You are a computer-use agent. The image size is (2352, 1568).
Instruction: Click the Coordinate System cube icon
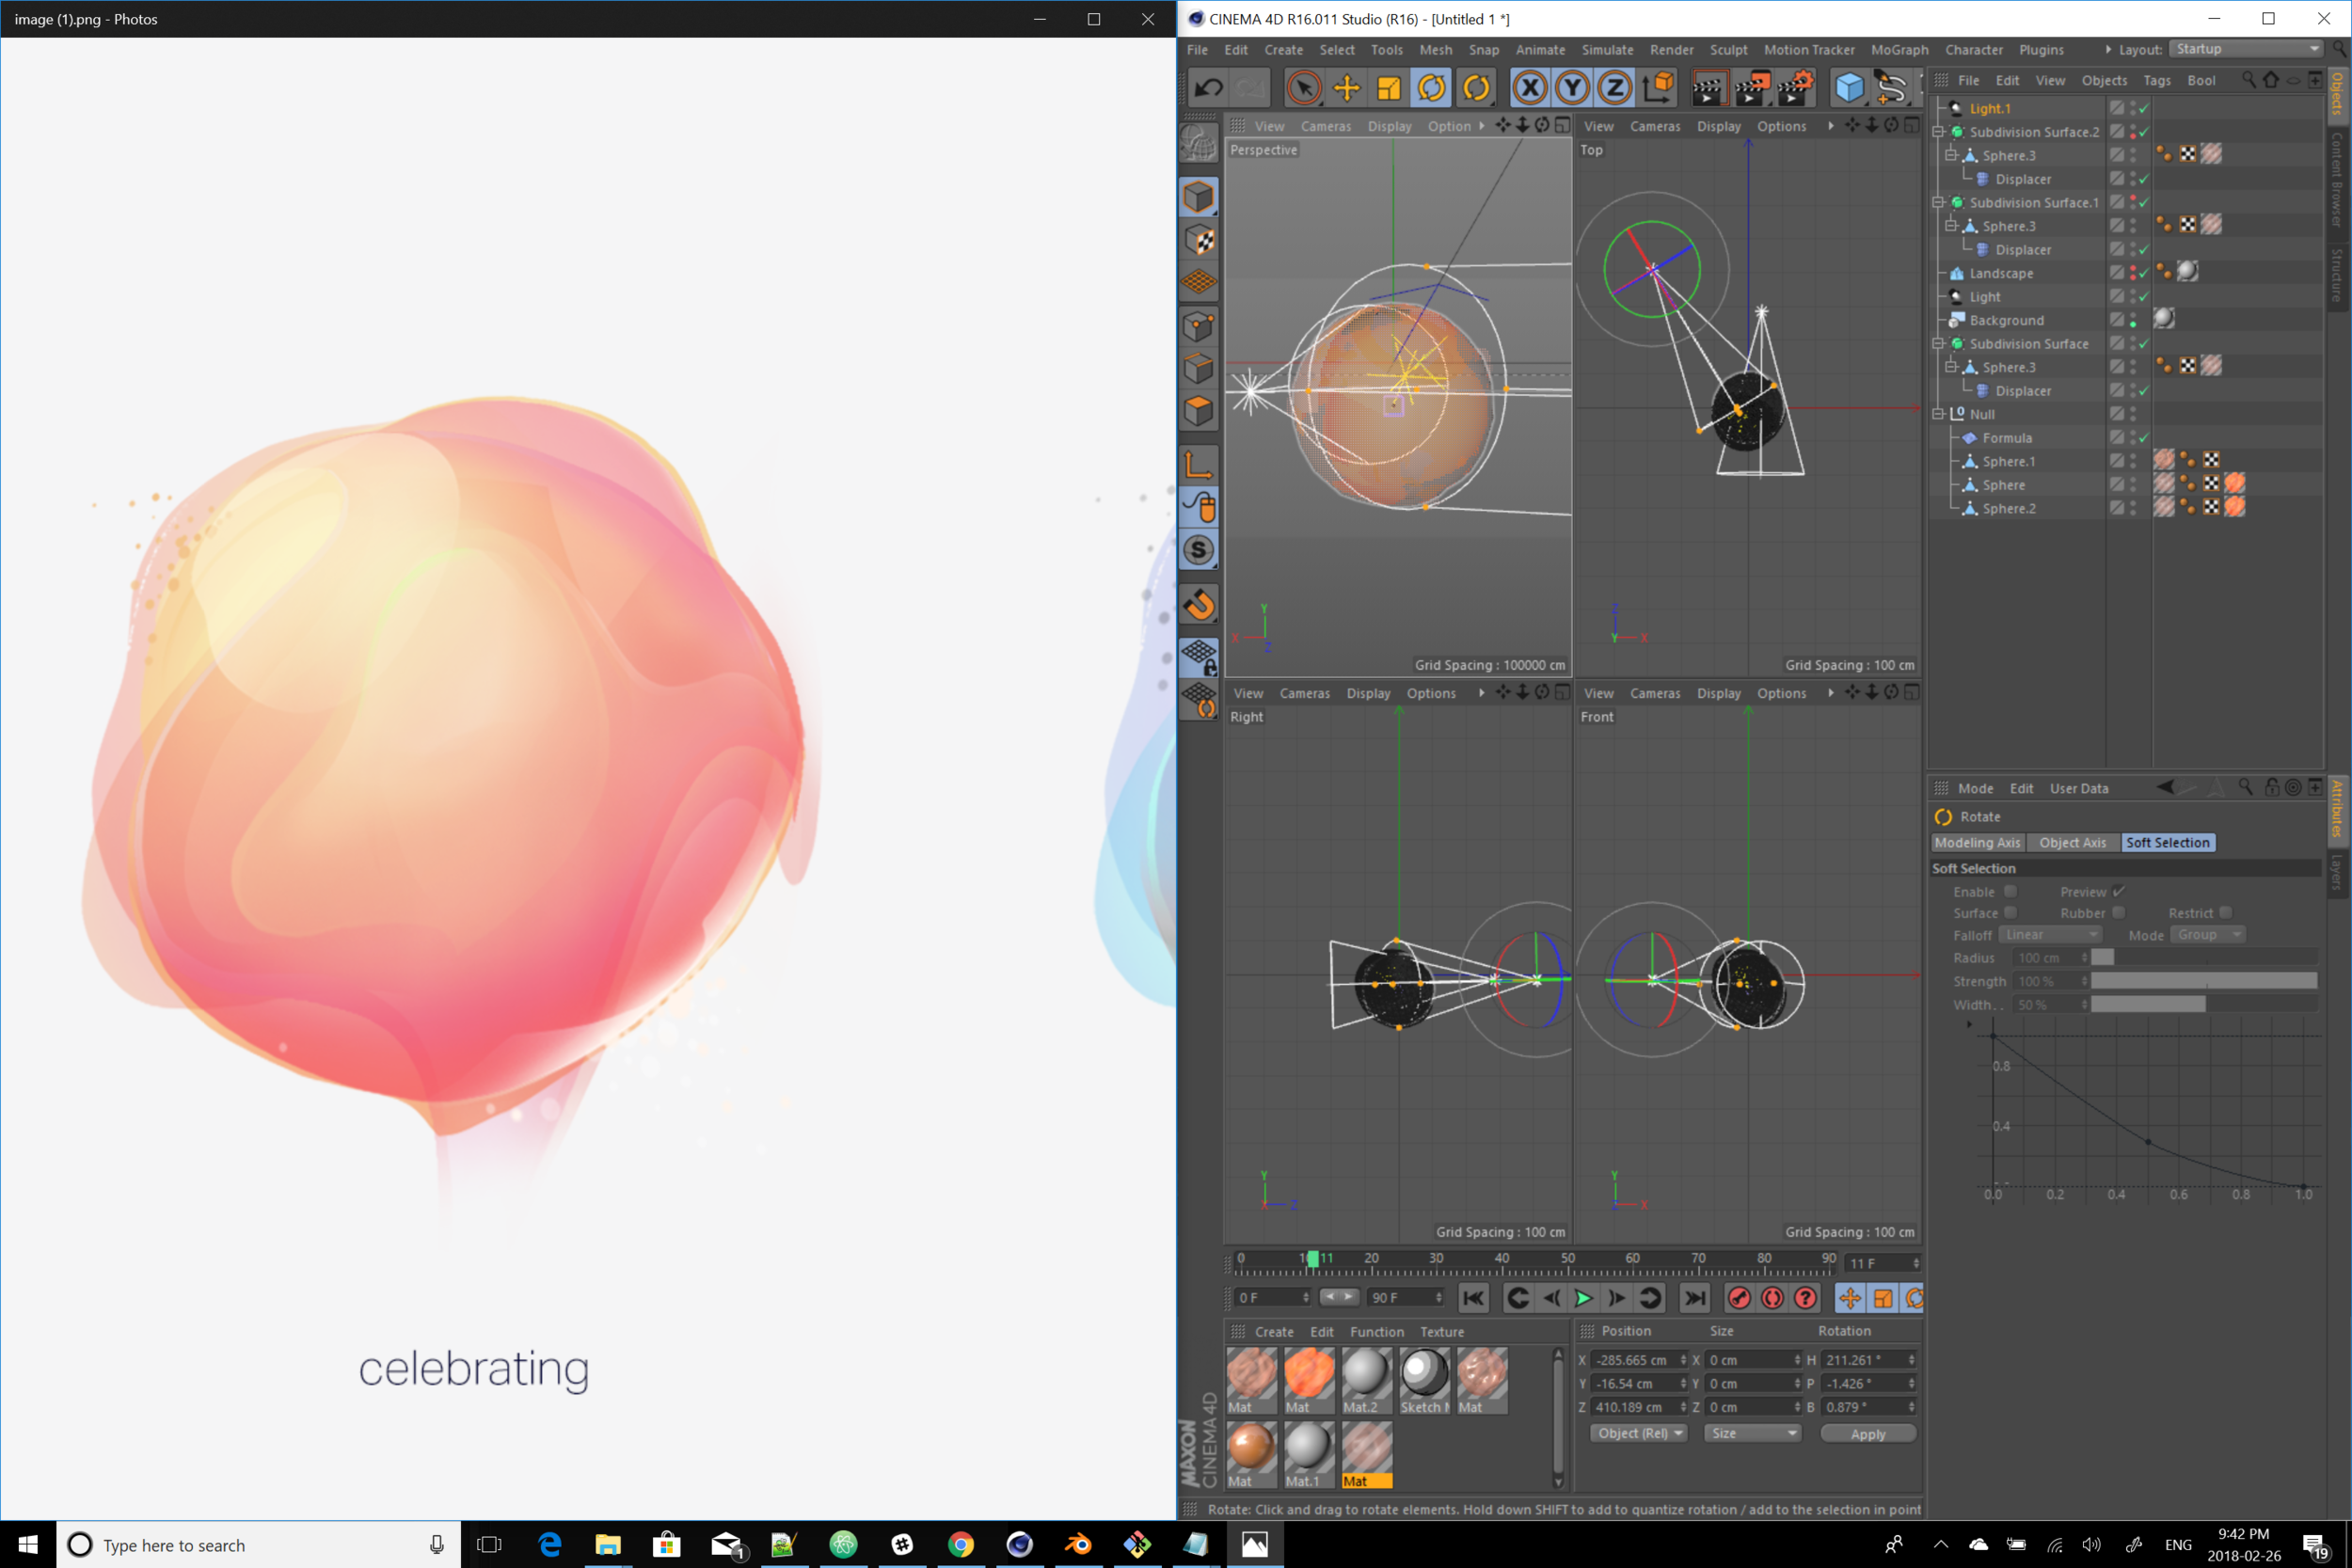[x=1658, y=88]
